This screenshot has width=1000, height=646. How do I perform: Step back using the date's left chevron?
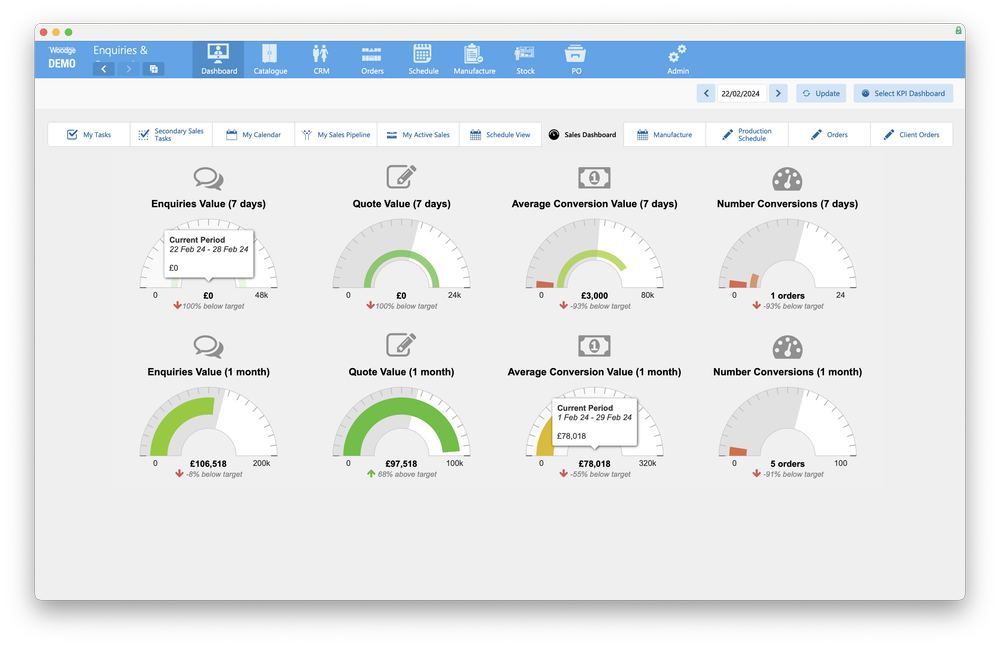tap(705, 91)
